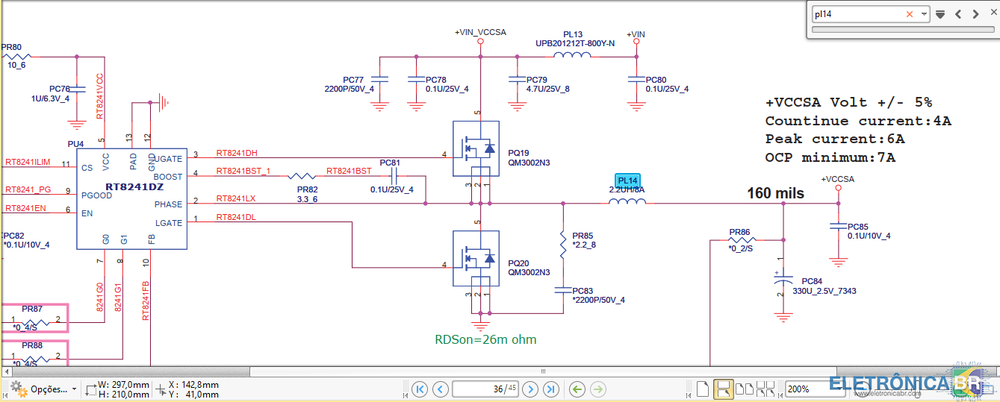Go back to previous view
Screen dimensions: 1000x402
[x=576, y=388]
